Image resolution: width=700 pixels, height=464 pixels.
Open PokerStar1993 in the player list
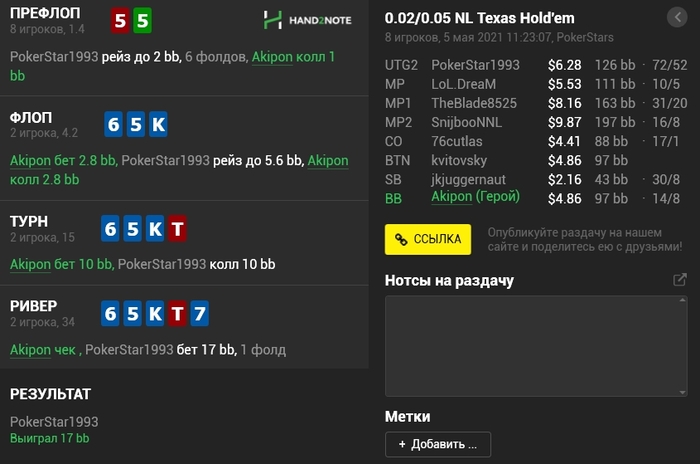pos(475,65)
